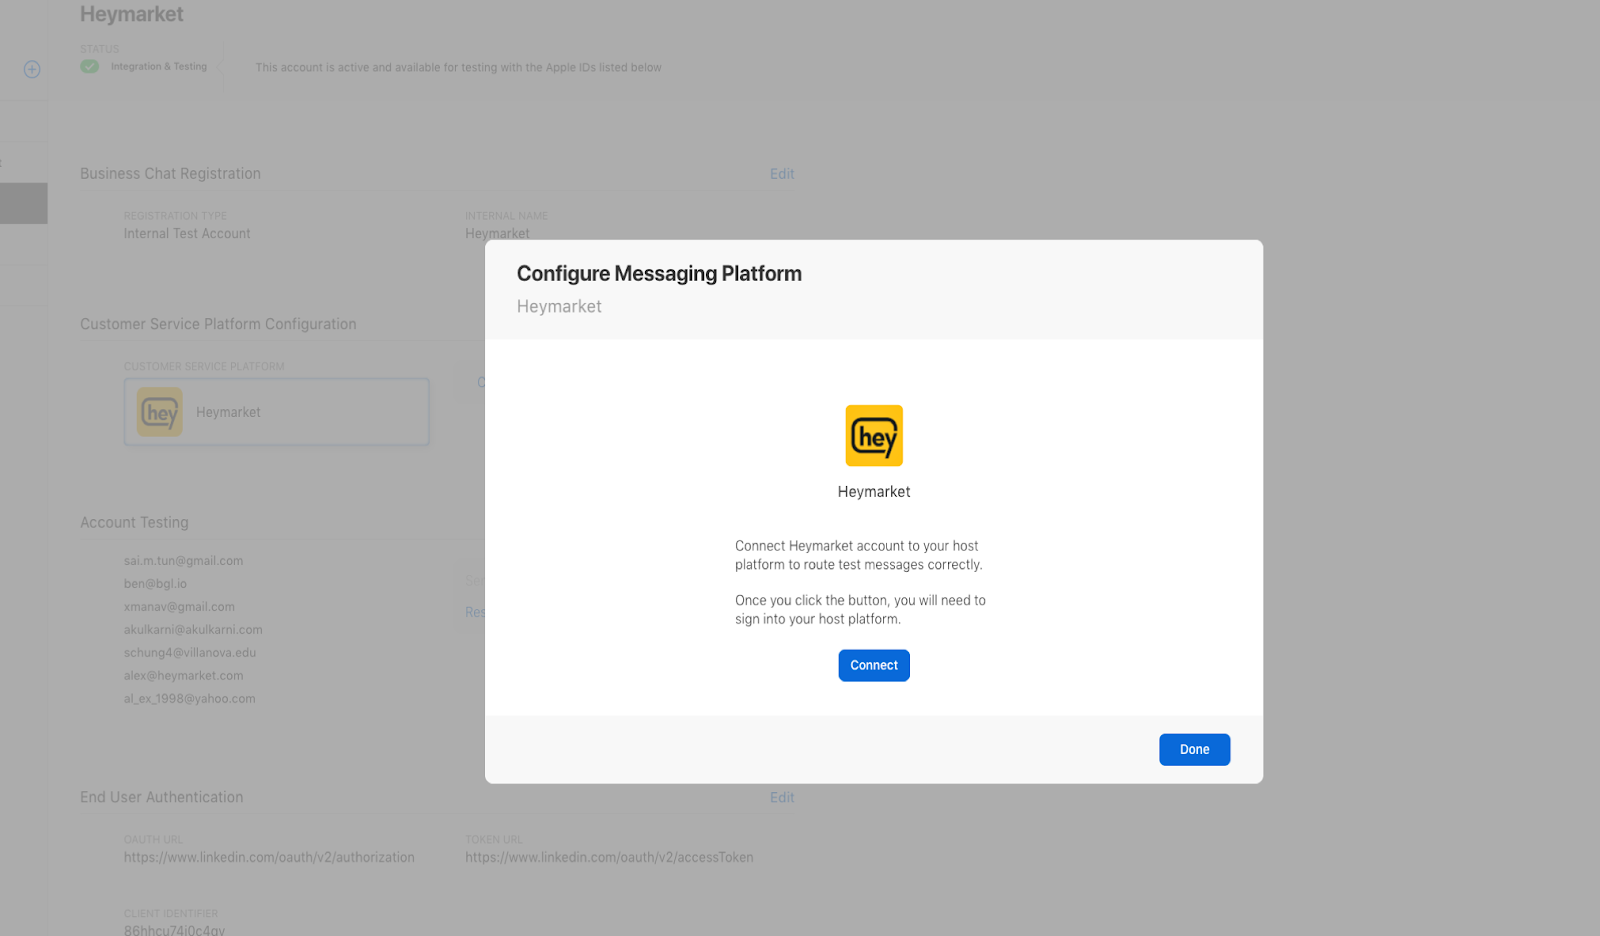
Task: Click the green status checkmark icon
Action: click(90, 66)
